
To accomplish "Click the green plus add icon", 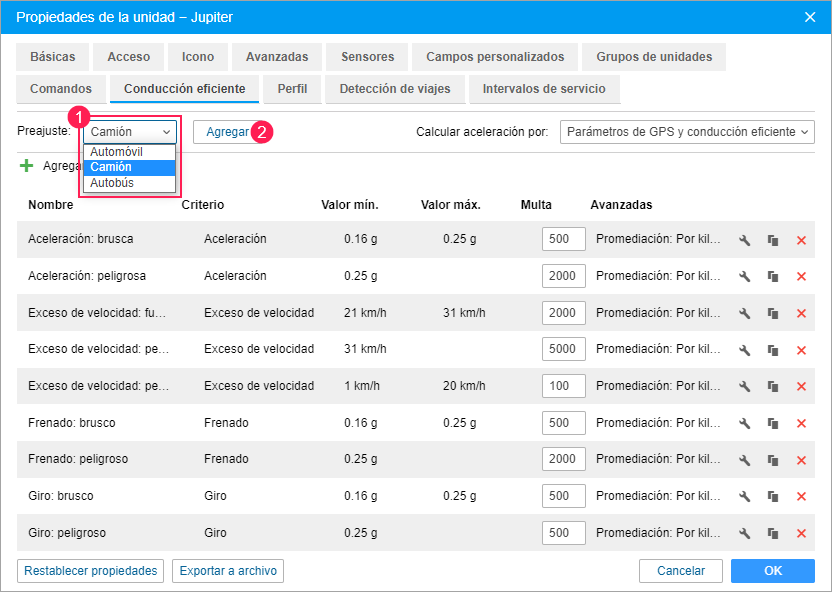I will click(x=27, y=166).
